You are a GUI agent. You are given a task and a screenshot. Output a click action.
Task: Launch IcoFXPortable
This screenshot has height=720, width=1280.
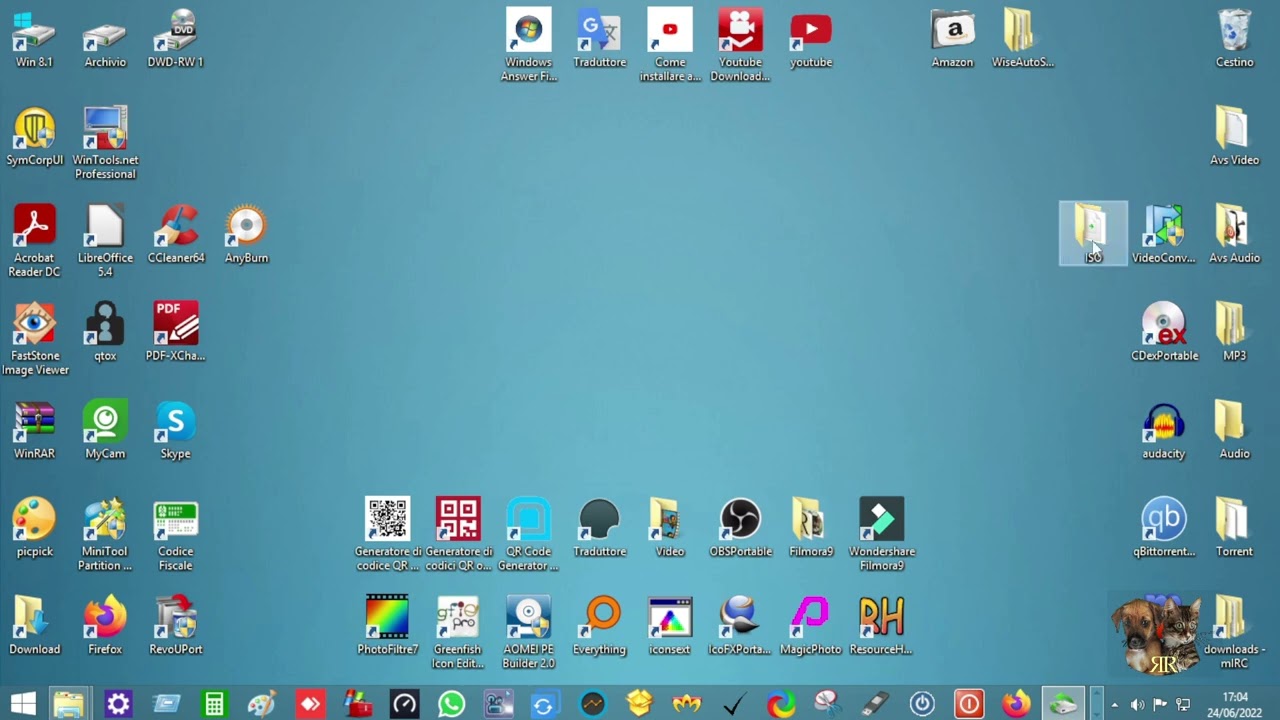click(x=740, y=627)
